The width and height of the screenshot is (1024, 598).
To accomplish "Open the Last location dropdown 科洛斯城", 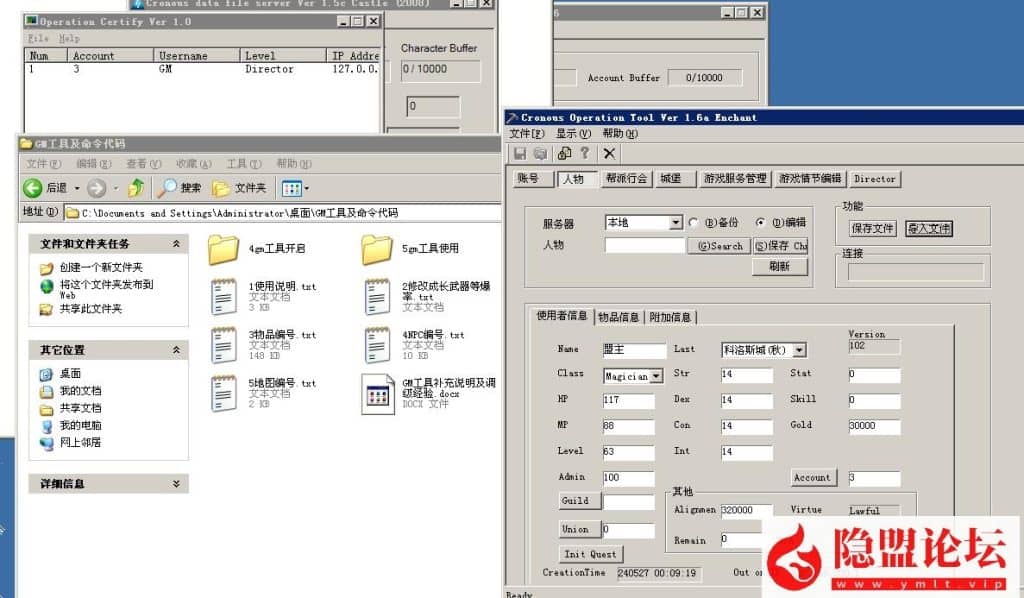I will click(799, 351).
